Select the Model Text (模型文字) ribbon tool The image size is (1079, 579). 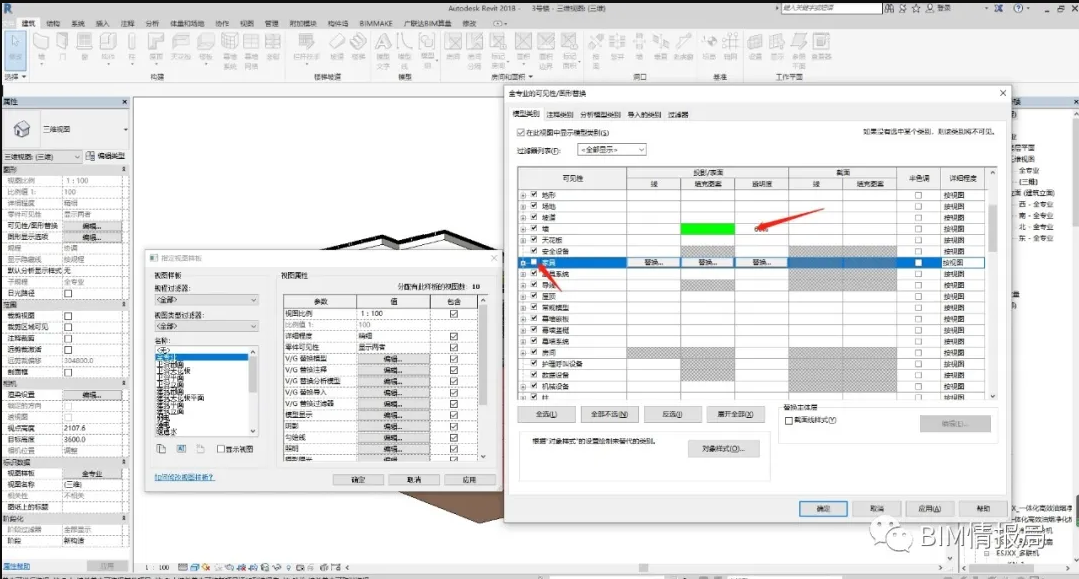pos(383,50)
